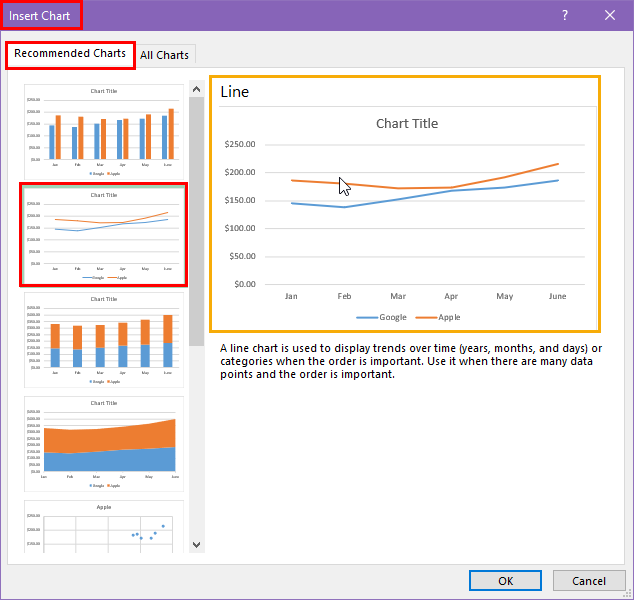This screenshot has width=634, height=600.
Task: Click the dialog resize grip icon
Action: (x=628, y=594)
